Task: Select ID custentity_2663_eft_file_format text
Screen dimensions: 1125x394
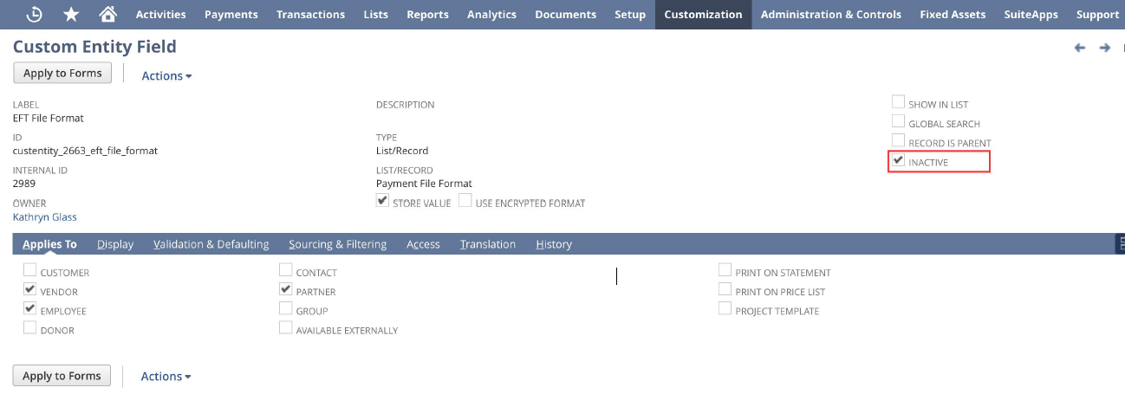Action: click(85, 151)
